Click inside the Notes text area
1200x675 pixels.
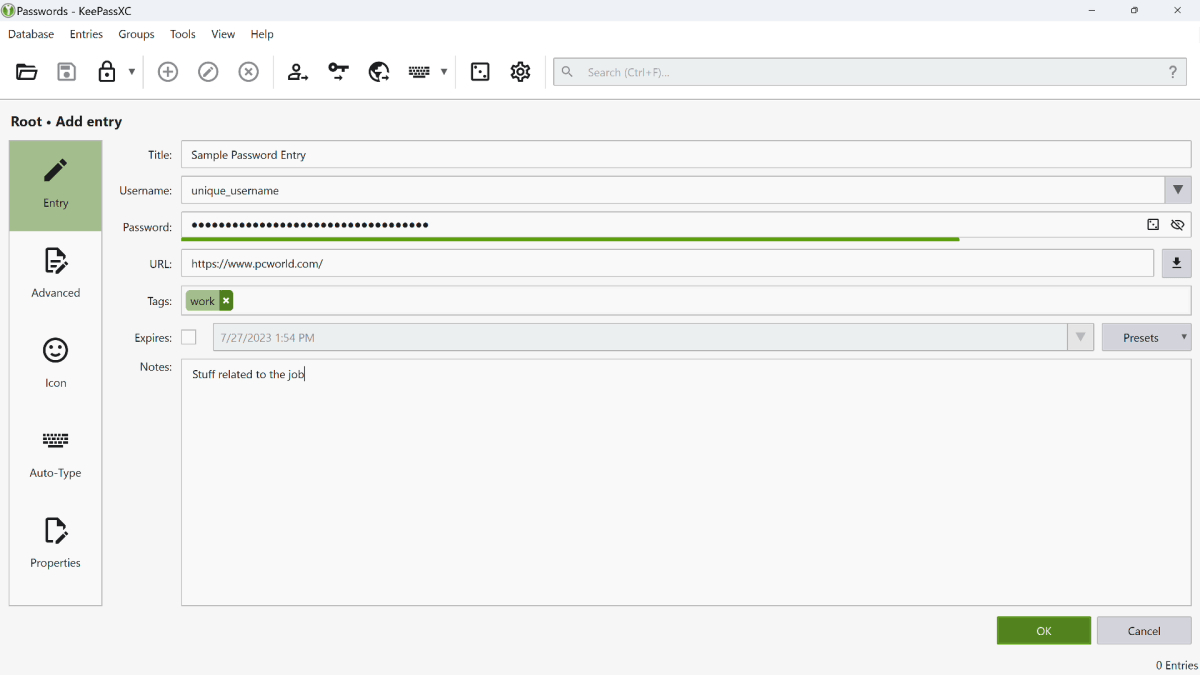pos(686,482)
